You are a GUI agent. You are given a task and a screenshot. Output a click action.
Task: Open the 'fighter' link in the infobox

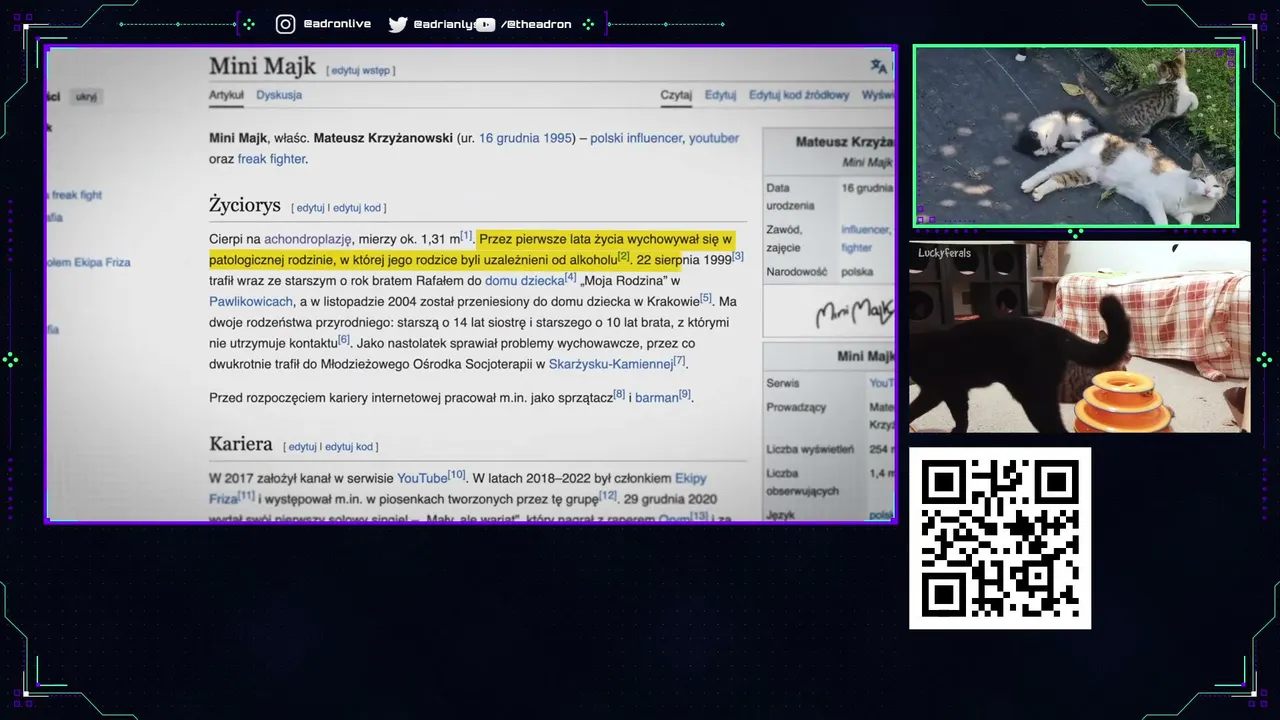[857, 248]
